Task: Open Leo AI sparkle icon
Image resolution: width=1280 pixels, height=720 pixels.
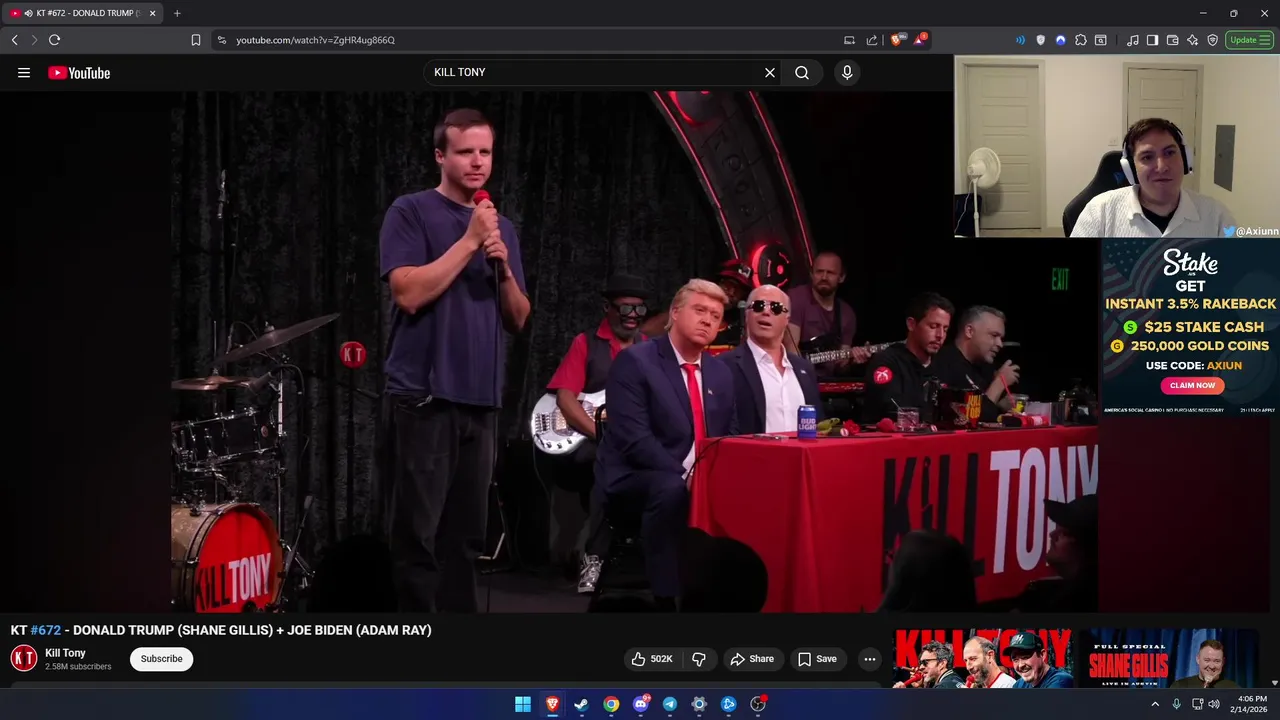Action: (x=1193, y=40)
